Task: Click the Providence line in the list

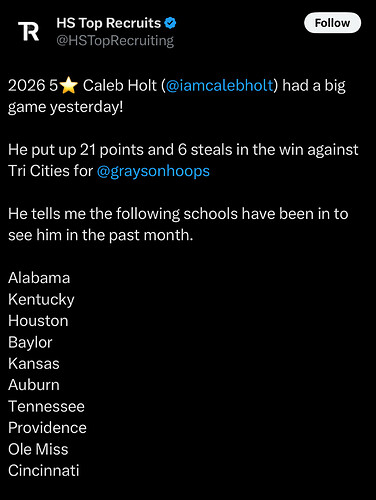Action: click(47, 428)
